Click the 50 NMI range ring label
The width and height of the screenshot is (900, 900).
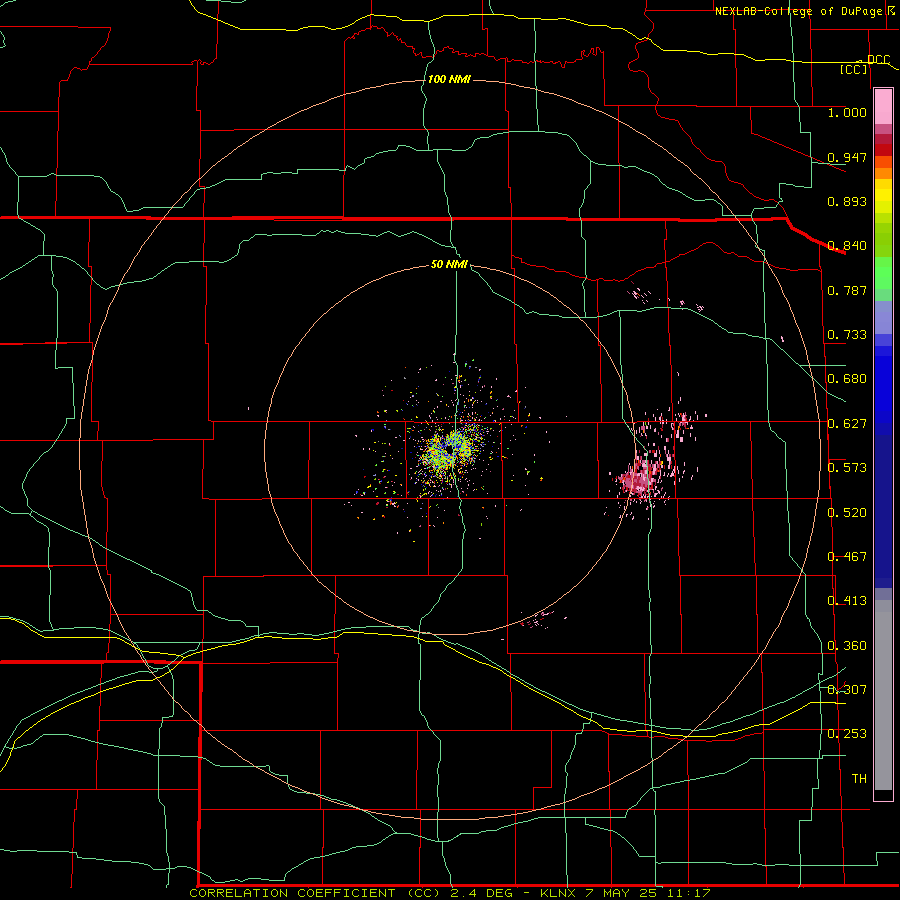click(x=449, y=264)
